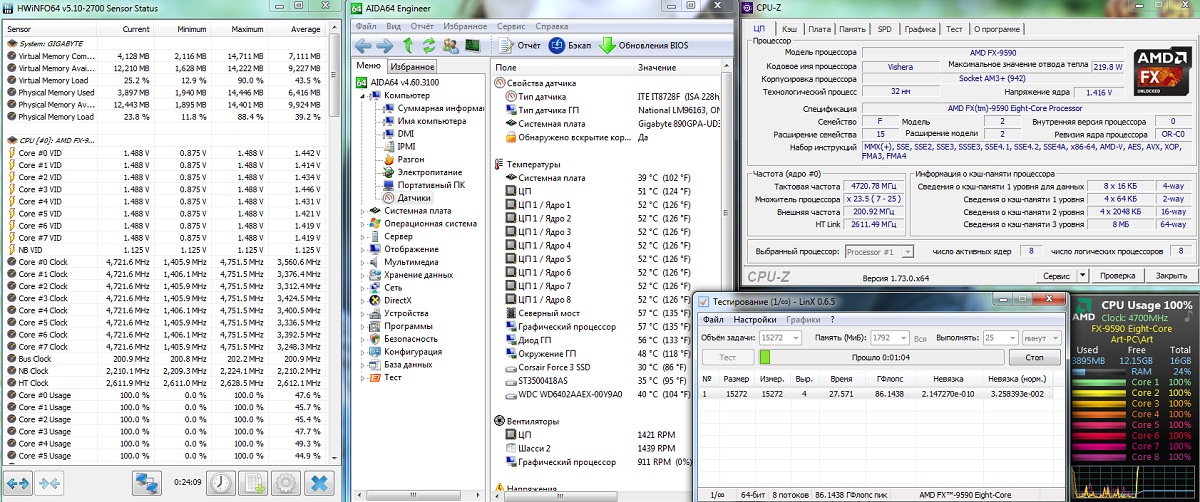Click AIDA64 Back navigation arrow
Screen dimensions: 1200x502
[x=364, y=46]
